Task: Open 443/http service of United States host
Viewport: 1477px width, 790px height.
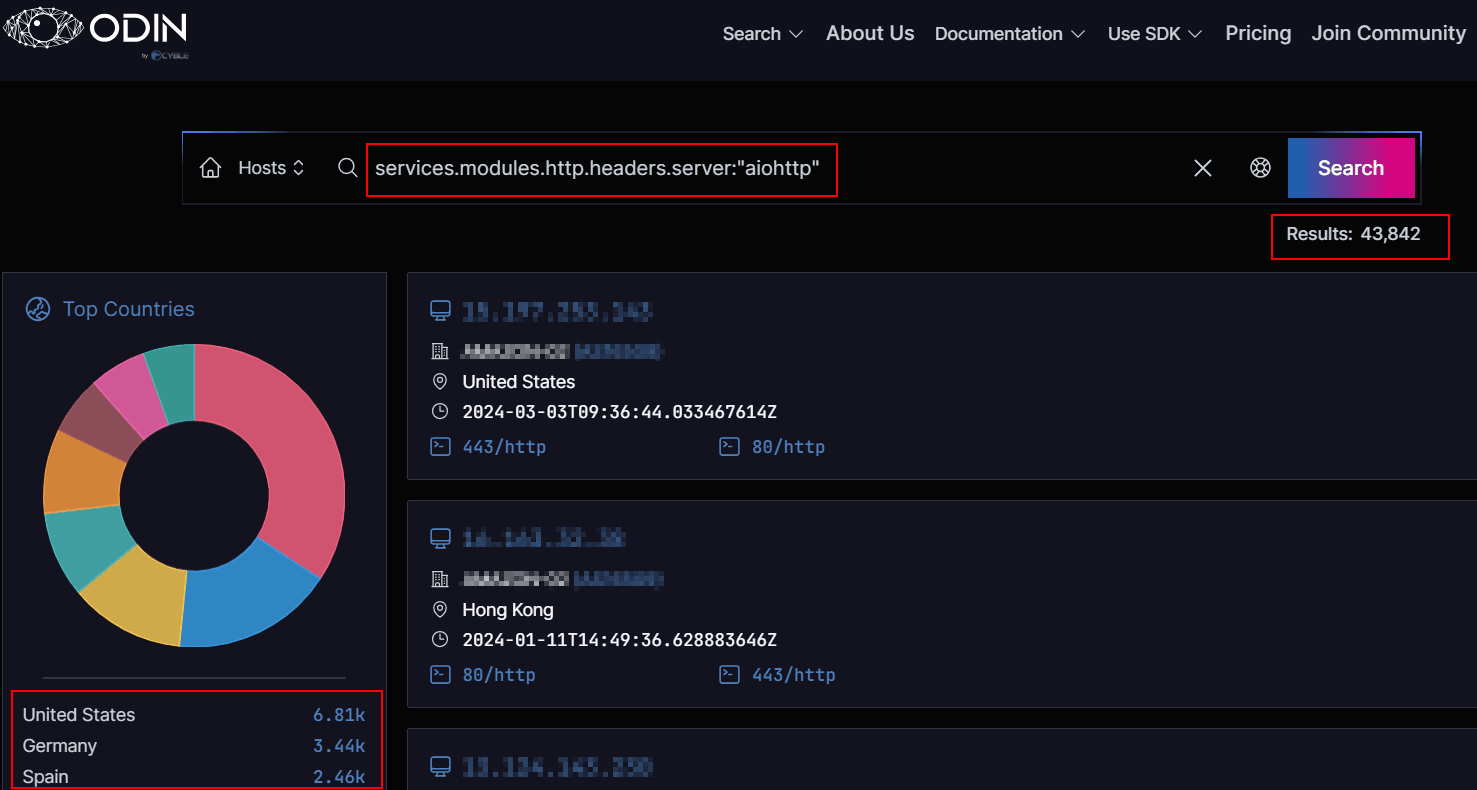Action: pyautogui.click(x=504, y=447)
